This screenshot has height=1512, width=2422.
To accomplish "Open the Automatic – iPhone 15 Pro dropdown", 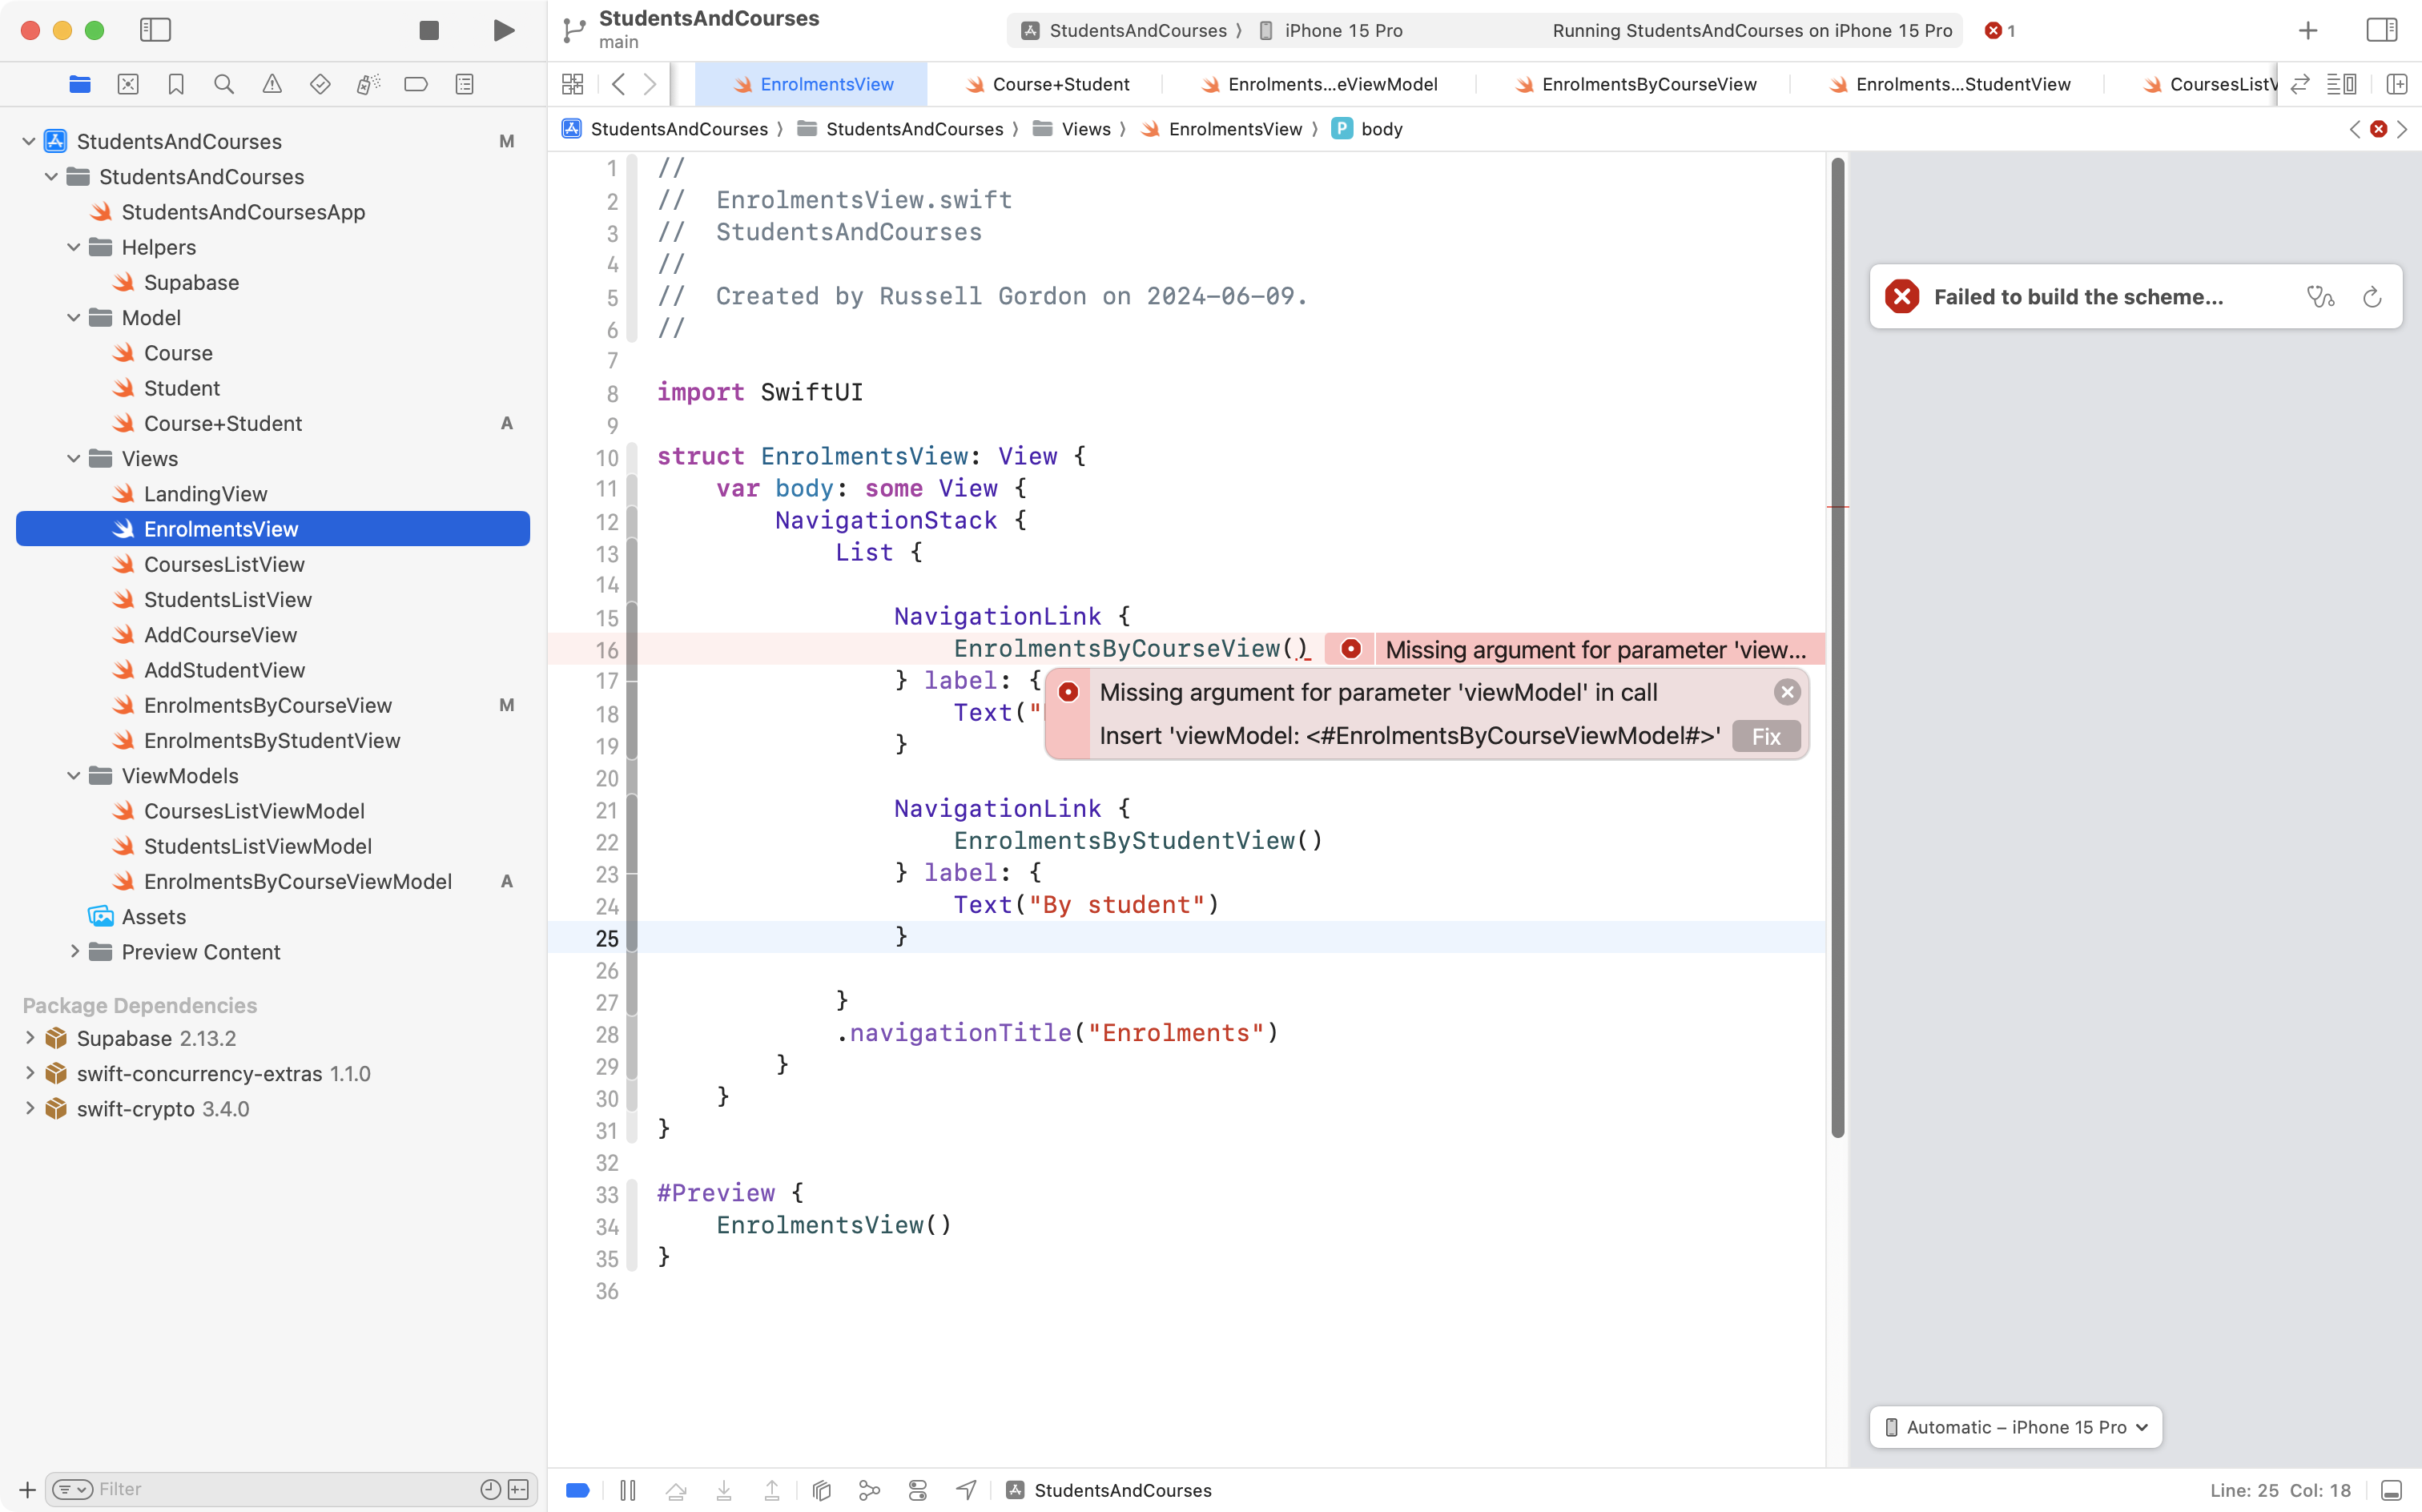I will pyautogui.click(x=2016, y=1427).
